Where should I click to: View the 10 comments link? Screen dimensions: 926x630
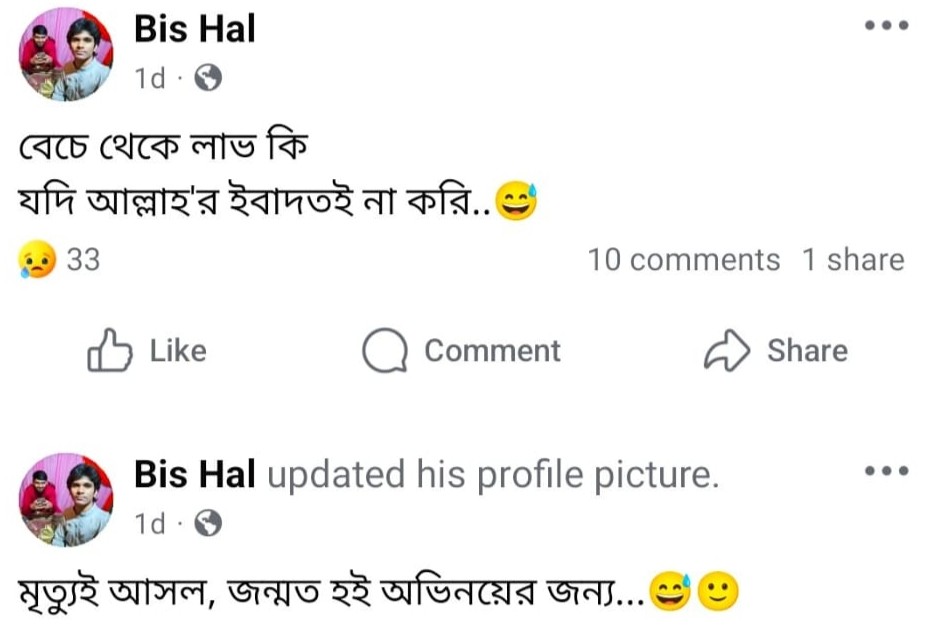pyautogui.click(x=683, y=260)
